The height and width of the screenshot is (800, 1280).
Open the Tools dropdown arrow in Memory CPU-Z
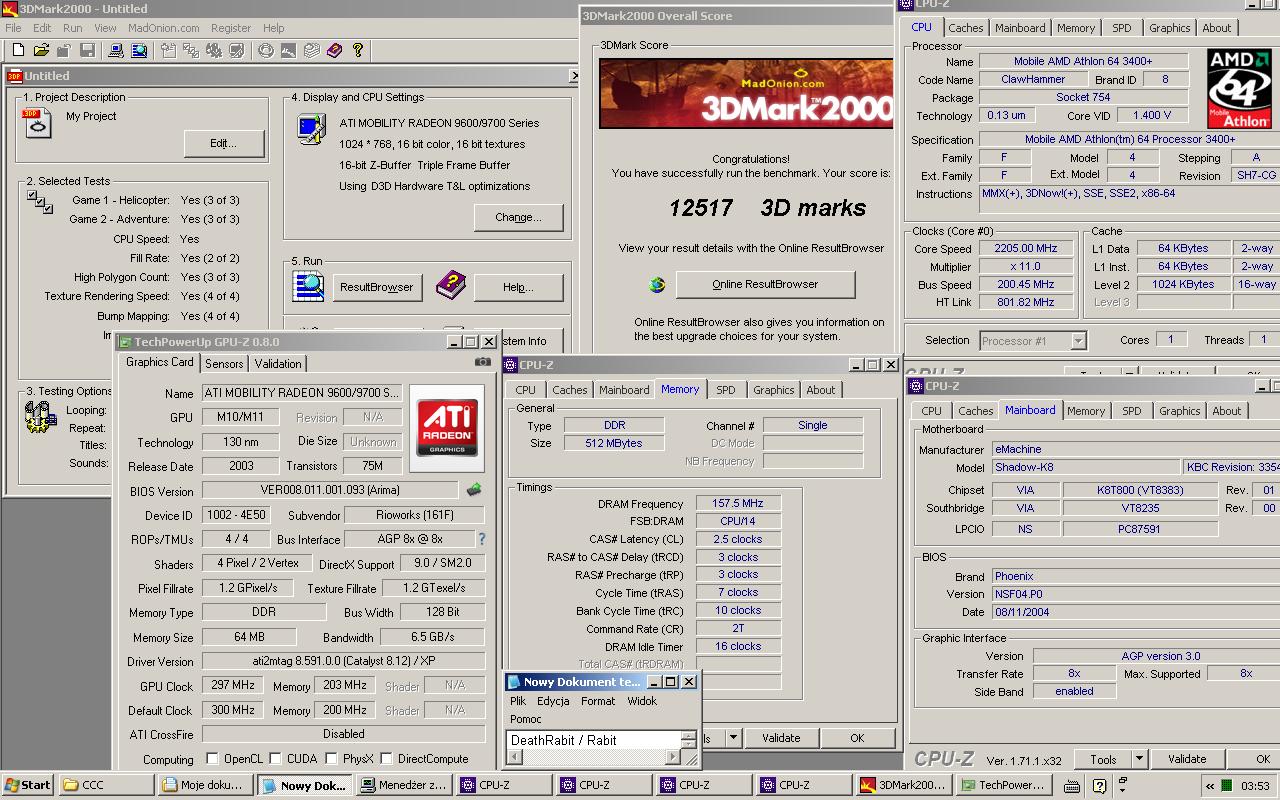coord(733,738)
